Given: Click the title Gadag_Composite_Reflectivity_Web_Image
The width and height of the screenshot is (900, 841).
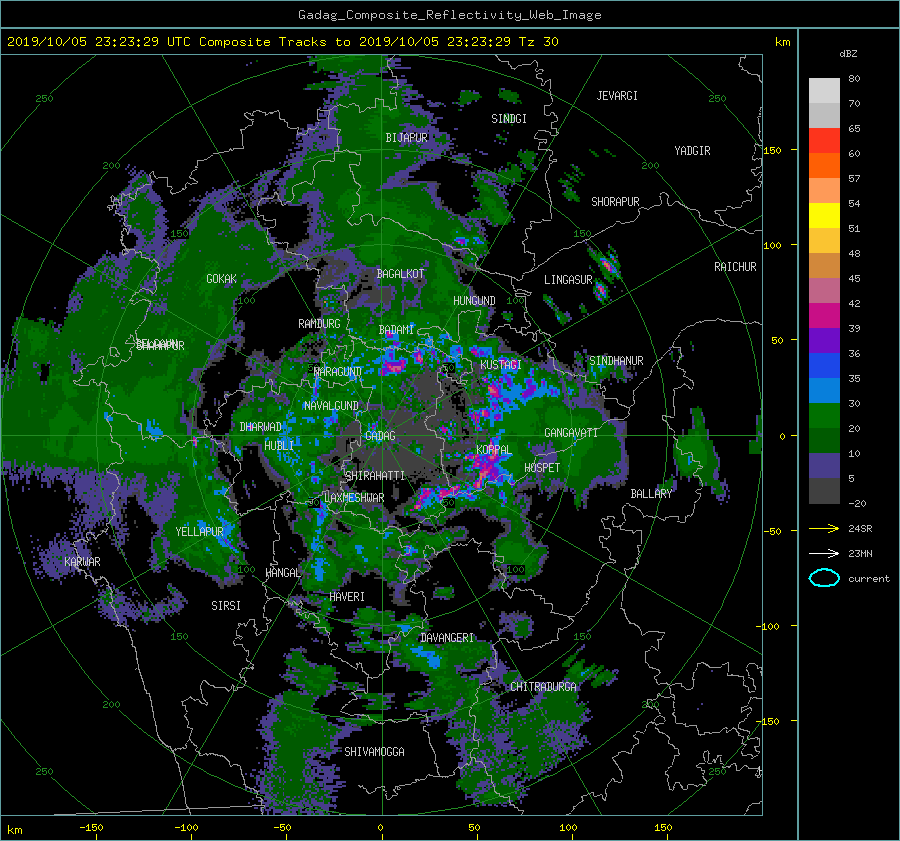Looking at the screenshot, I should (x=449, y=15).
